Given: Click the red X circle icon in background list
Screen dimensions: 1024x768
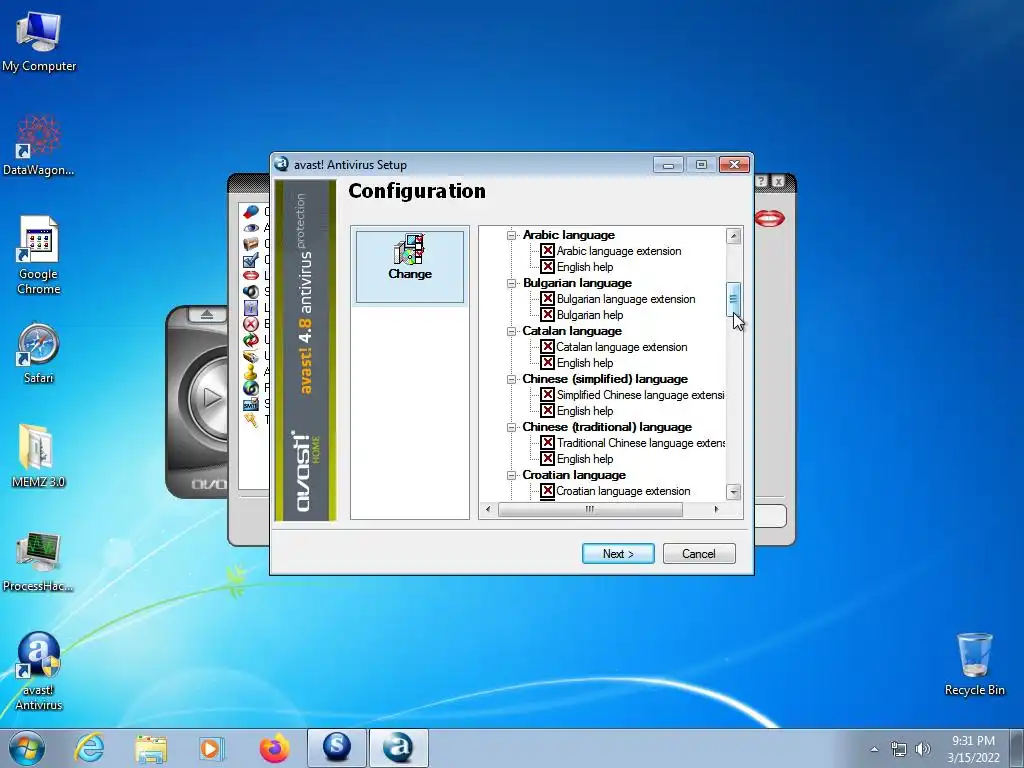Looking at the screenshot, I should tap(251, 324).
